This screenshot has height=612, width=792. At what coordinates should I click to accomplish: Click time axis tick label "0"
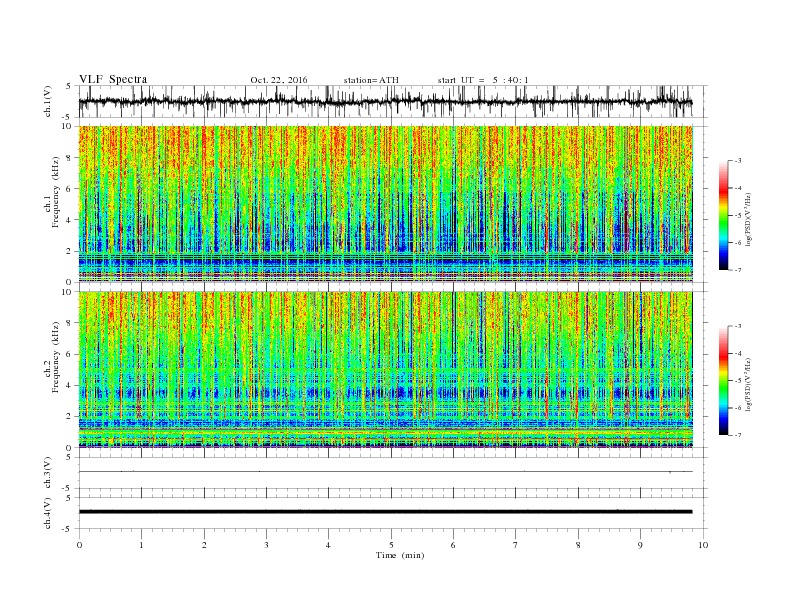pos(79,545)
